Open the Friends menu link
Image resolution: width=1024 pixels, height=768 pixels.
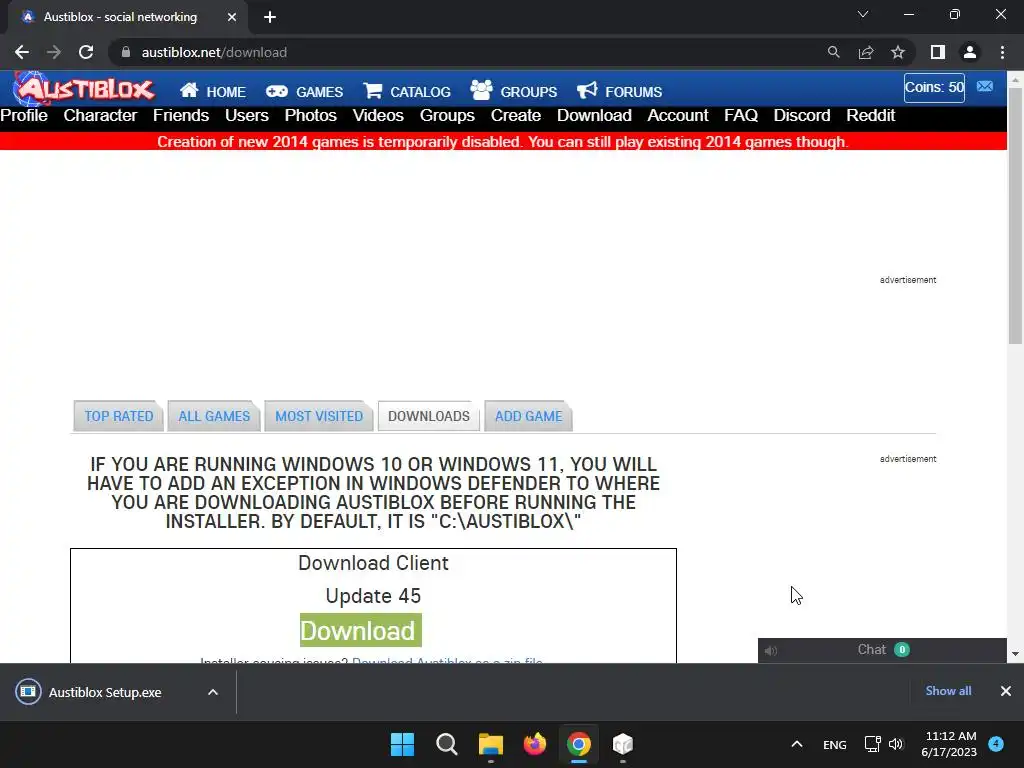coord(181,116)
